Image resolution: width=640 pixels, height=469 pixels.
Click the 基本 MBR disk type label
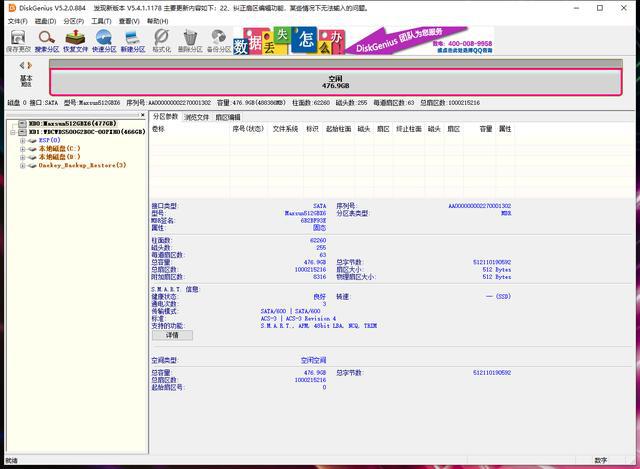pyautogui.click(x=26, y=81)
